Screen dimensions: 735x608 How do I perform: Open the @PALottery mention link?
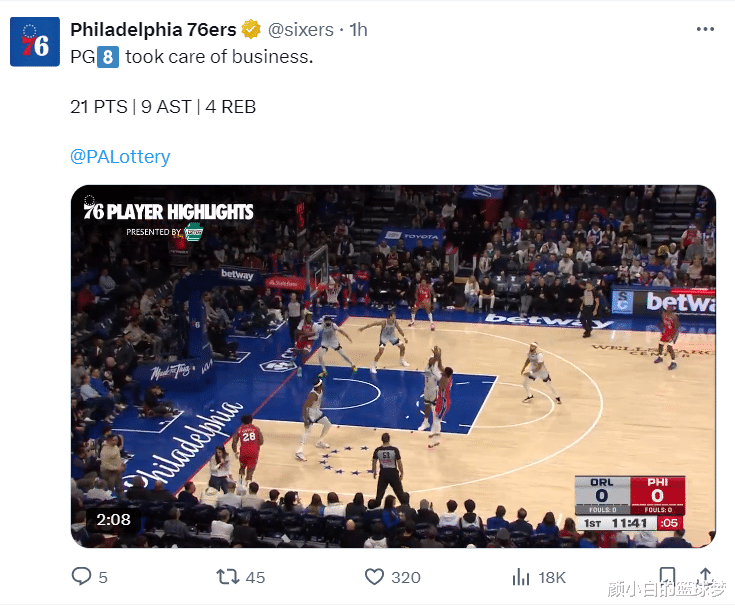pyautogui.click(x=120, y=156)
